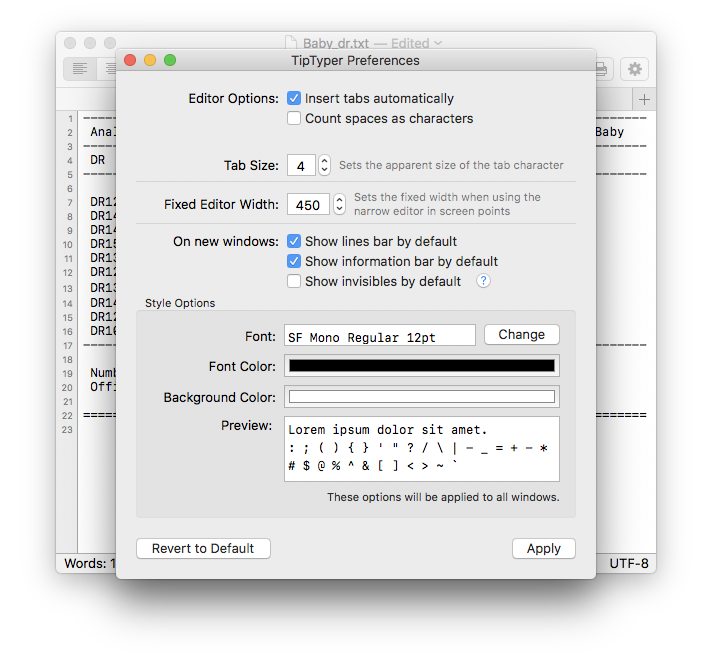Image resolution: width=712 pixels, height=653 pixels.
Task: Open Edited dropdown in Baby_dr.txt title
Action: [416, 43]
